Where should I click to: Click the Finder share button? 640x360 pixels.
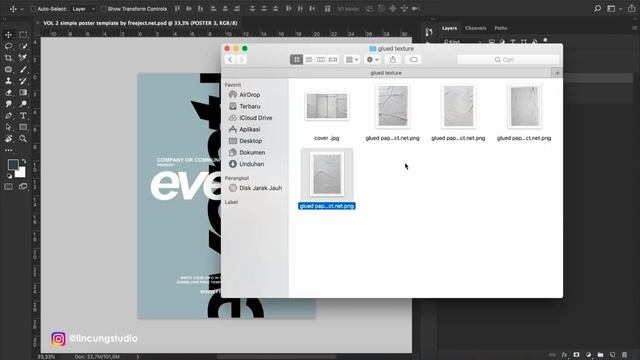click(x=393, y=60)
